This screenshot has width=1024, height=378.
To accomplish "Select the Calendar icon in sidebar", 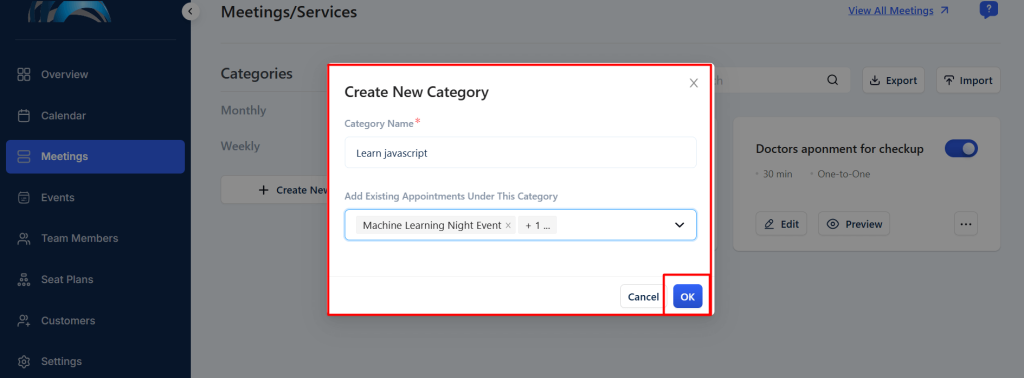I will point(24,116).
